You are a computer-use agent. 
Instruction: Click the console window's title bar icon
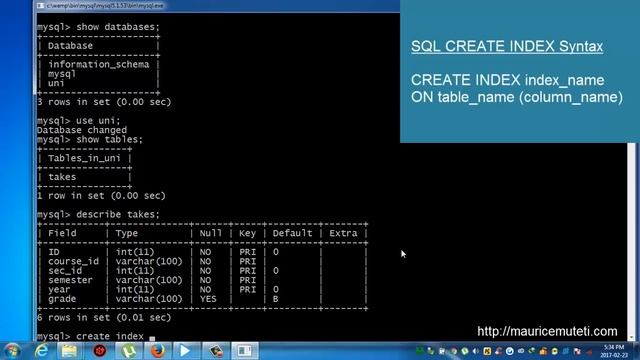pyautogui.click(x=40, y=6)
